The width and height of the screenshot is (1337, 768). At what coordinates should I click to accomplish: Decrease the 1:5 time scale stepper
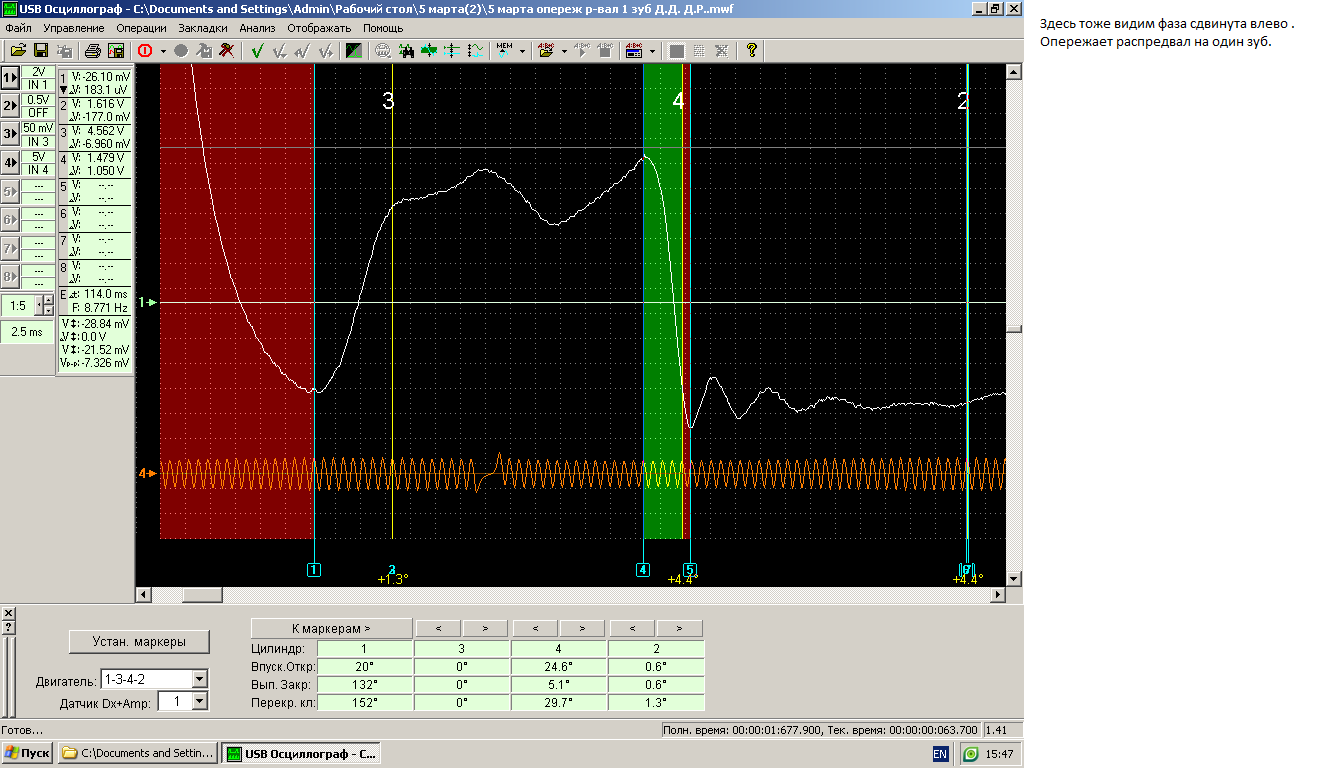point(48,311)
